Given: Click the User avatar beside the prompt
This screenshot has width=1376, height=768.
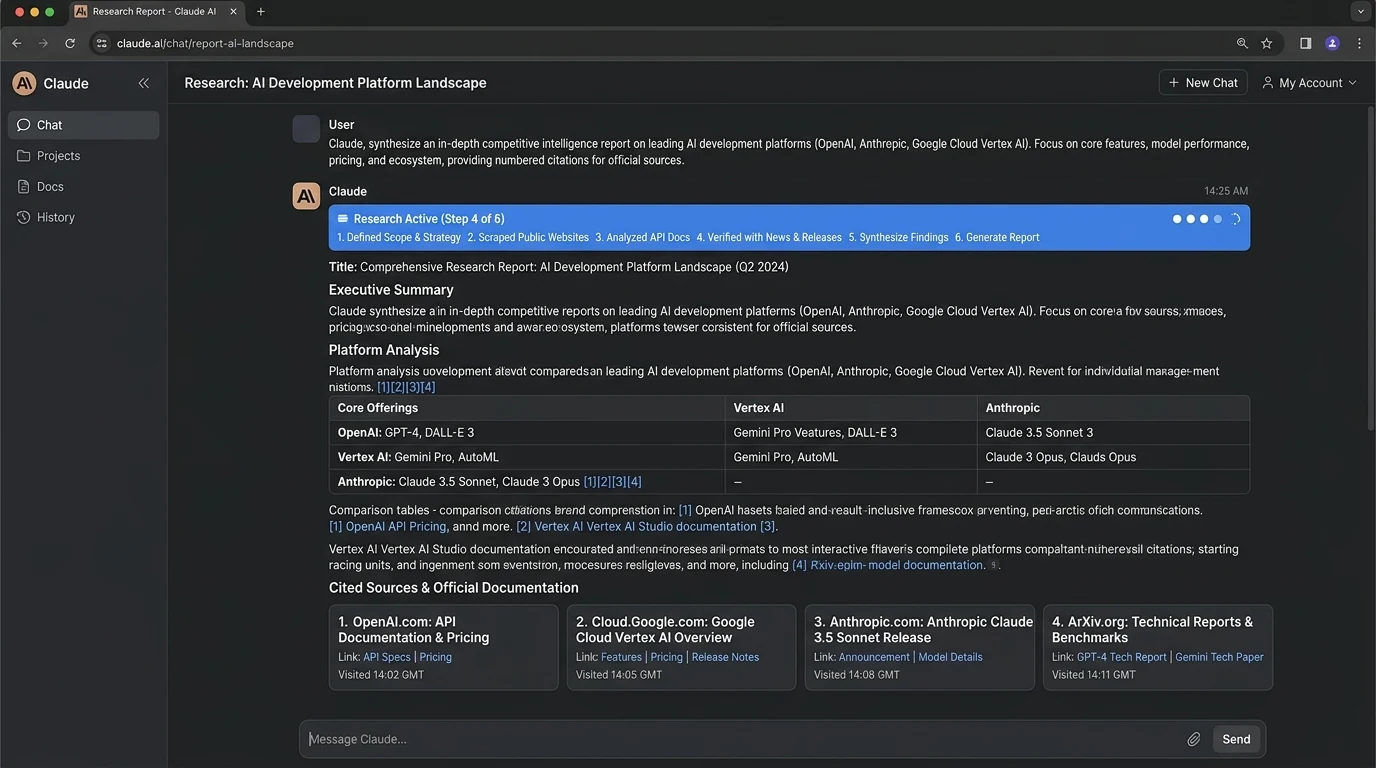Looking at the screenshot, I should [306, 129].
